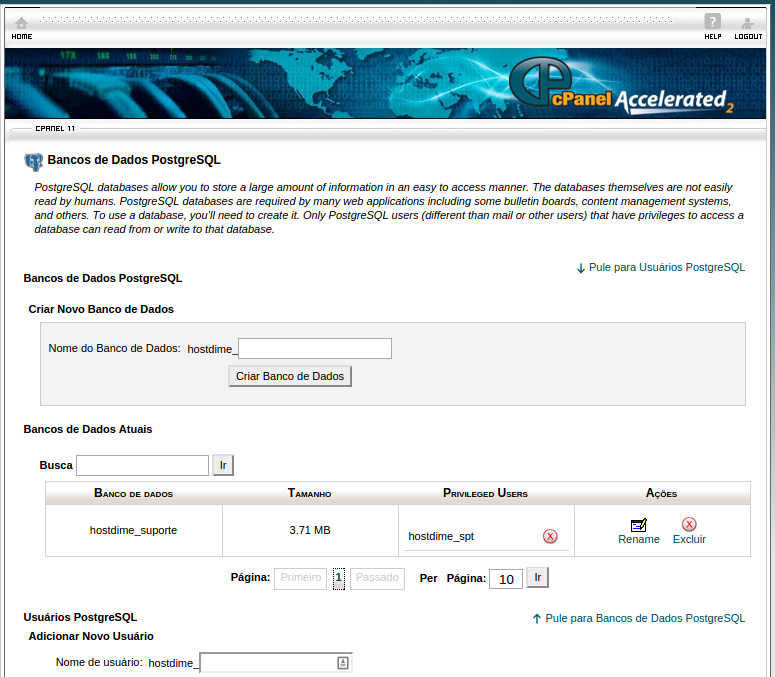Select the Primeiro page button
775x677 pixels.
tap(301, 578)
